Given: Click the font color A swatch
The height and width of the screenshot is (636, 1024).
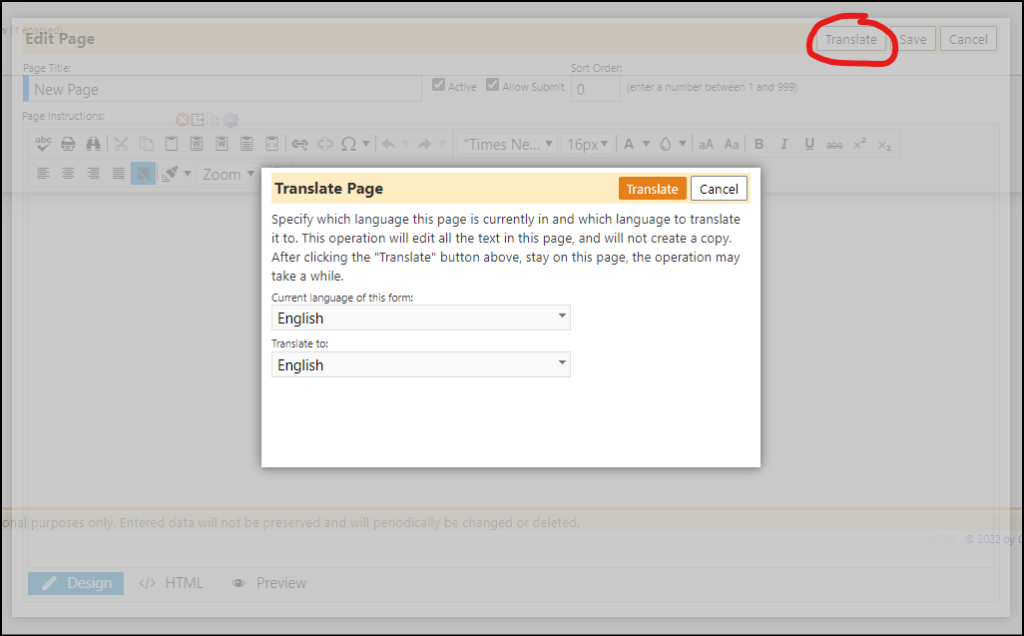Looking at the screenshot, I should point(629,144).
